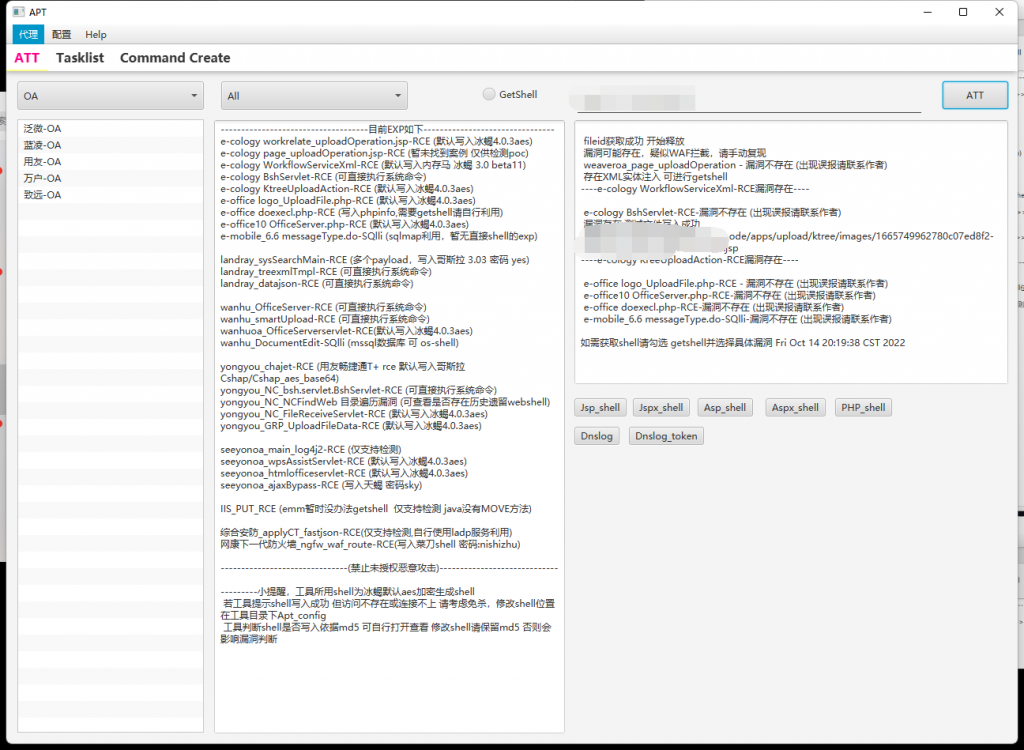Click the Dnslog button

click(596, 436)
